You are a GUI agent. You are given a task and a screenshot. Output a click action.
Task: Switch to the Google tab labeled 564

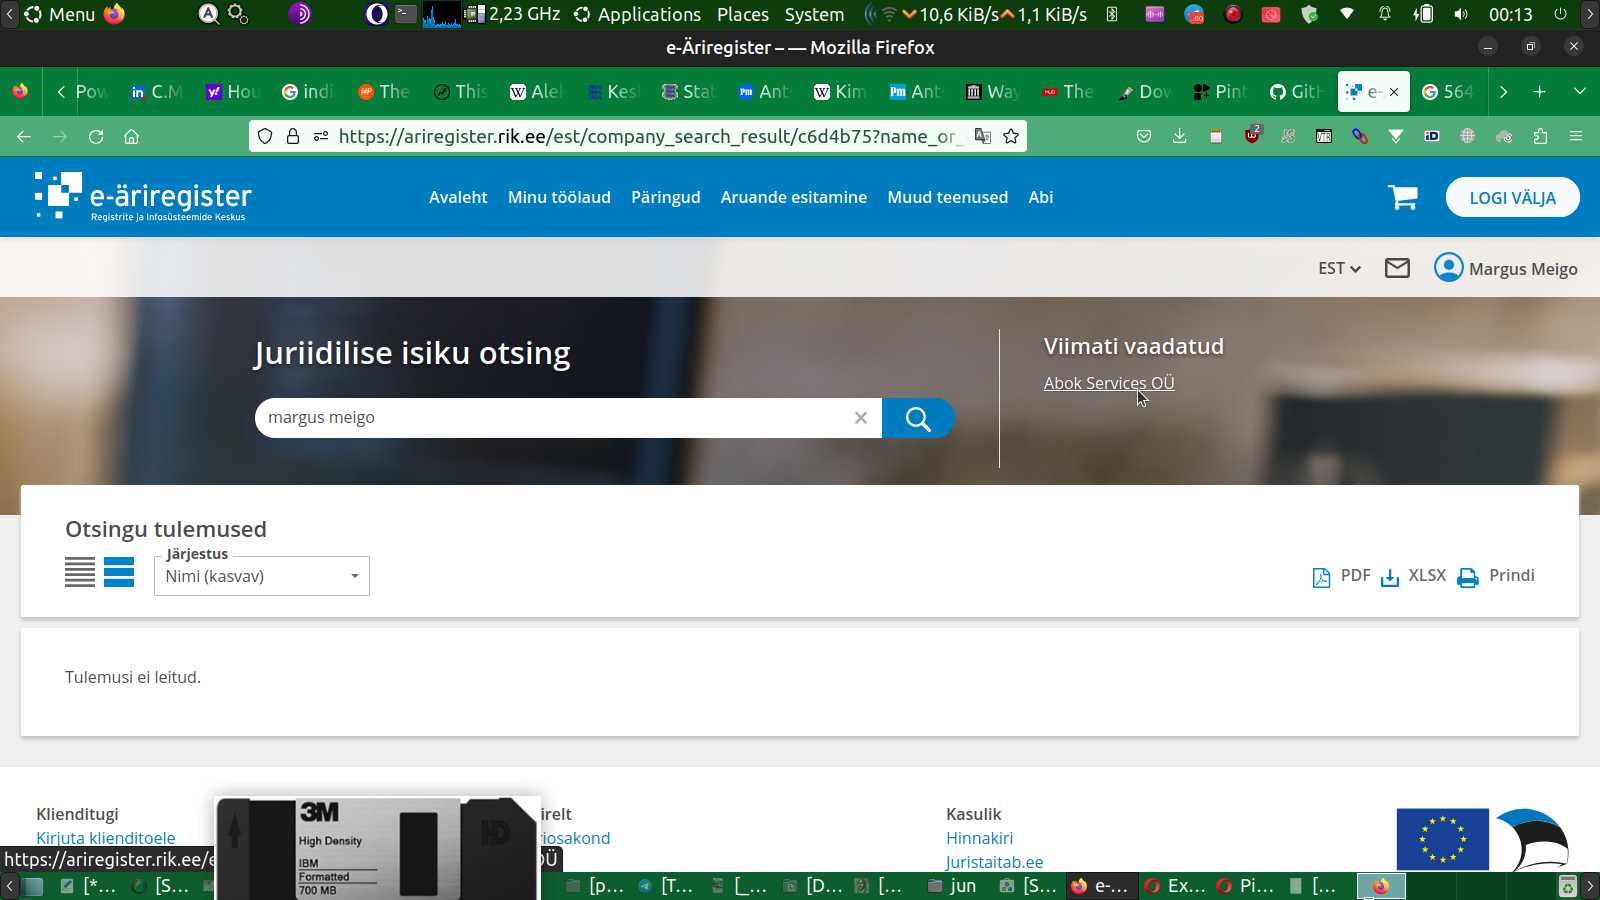coord(1447,92)
